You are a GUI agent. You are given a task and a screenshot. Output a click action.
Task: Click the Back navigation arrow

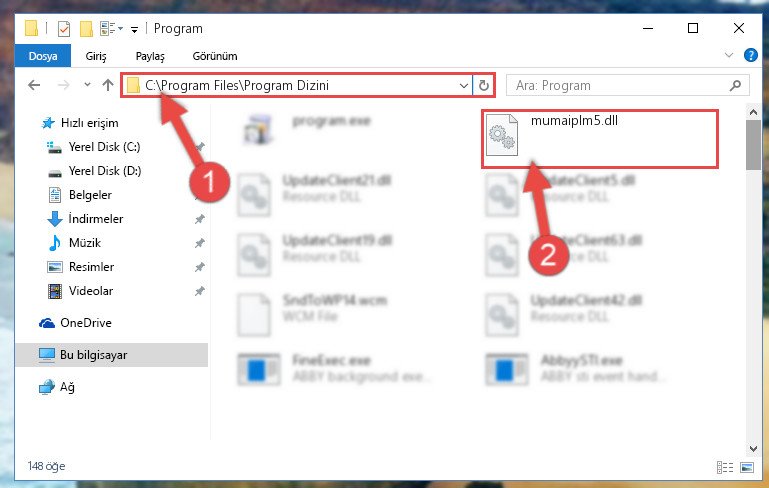(34, 85)
